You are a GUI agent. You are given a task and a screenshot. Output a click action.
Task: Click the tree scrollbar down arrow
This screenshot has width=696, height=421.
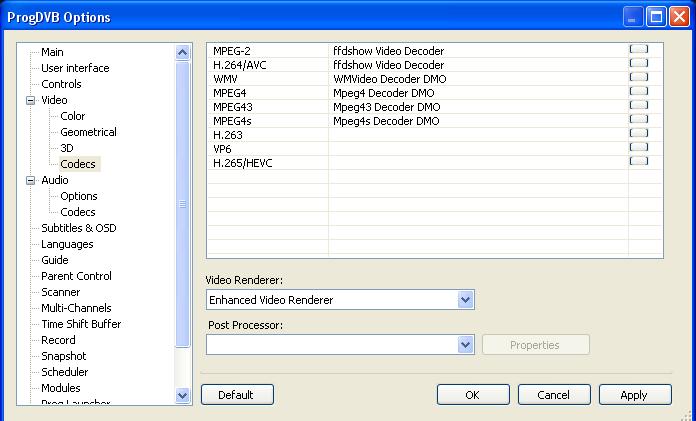click(x=182, y=395)
